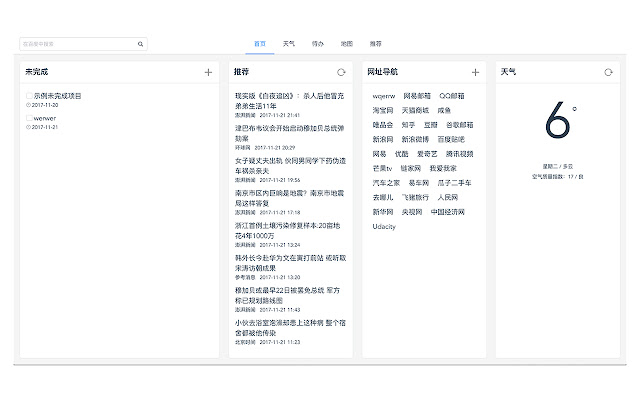Open the 芒果tv link
The width and height of the screenshot is (640, 400).
click(382, 168)
